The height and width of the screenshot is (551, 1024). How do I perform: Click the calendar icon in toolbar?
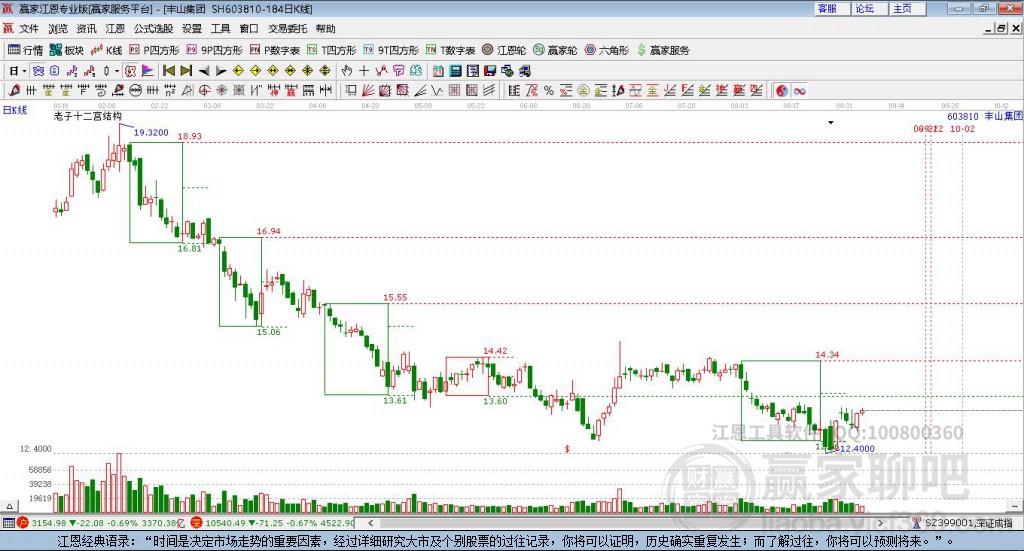tap(439, 71)
